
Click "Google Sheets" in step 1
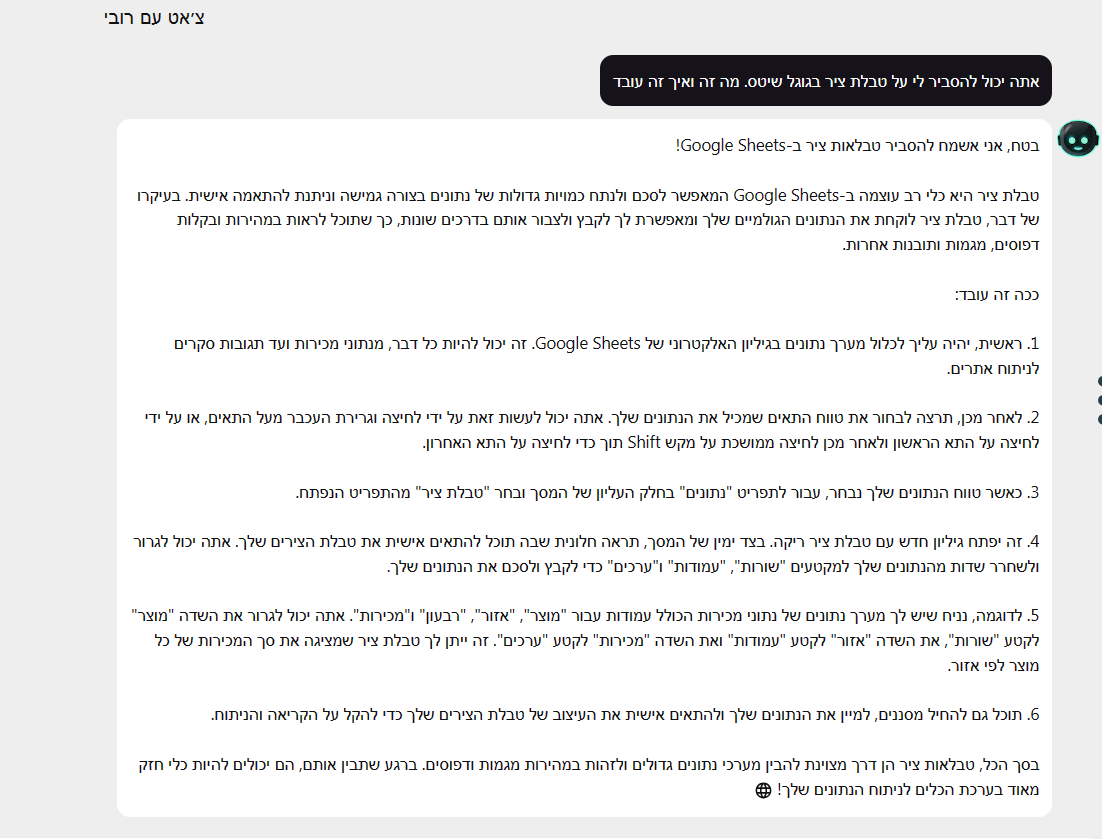coord(590,344)
